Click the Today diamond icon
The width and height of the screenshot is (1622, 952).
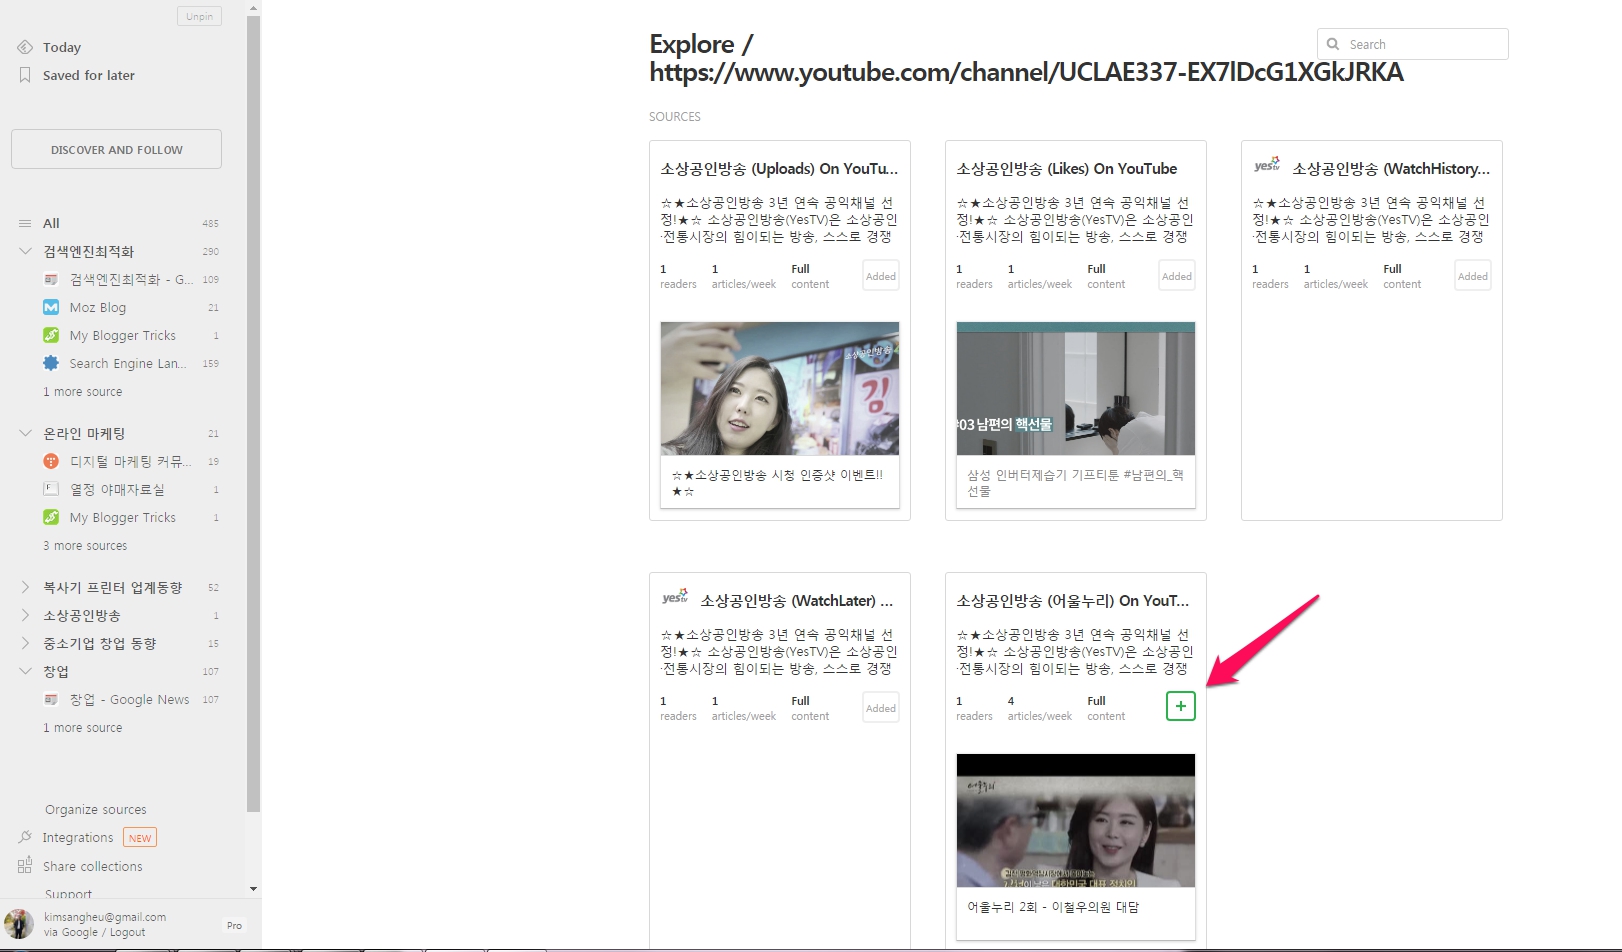tap(25, 47)
